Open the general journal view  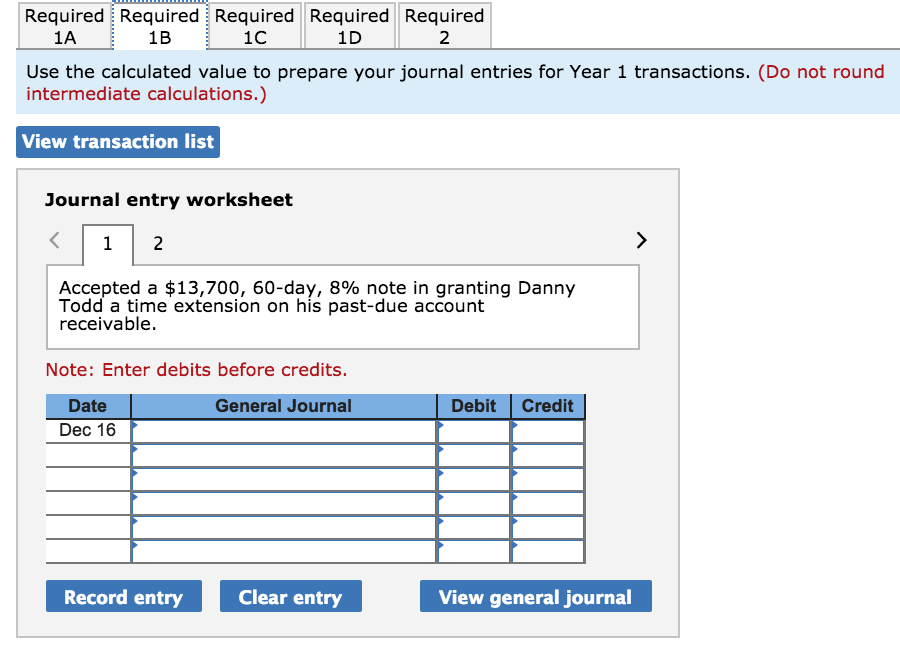click(535, 596)
